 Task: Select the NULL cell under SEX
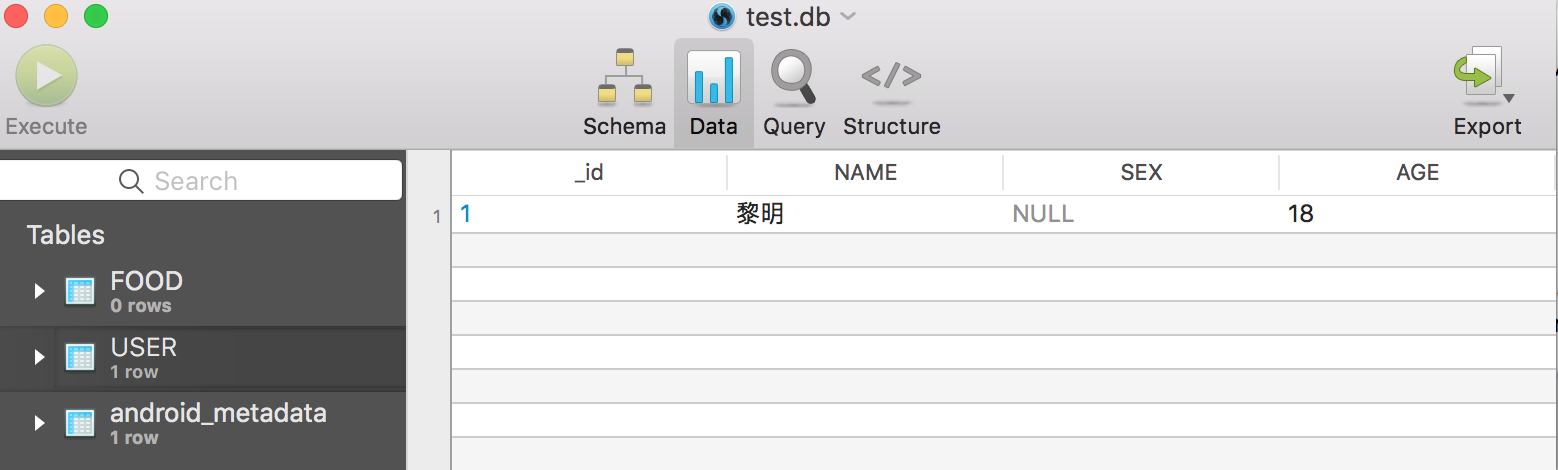pos(1043,214)
